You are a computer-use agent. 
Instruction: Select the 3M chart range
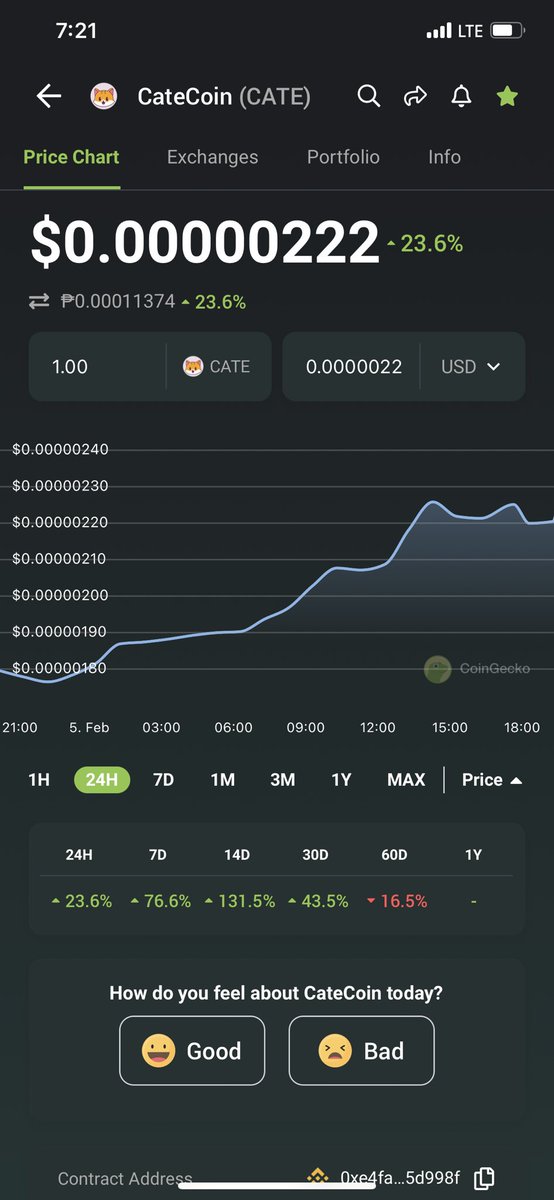(x=283, y=780)
